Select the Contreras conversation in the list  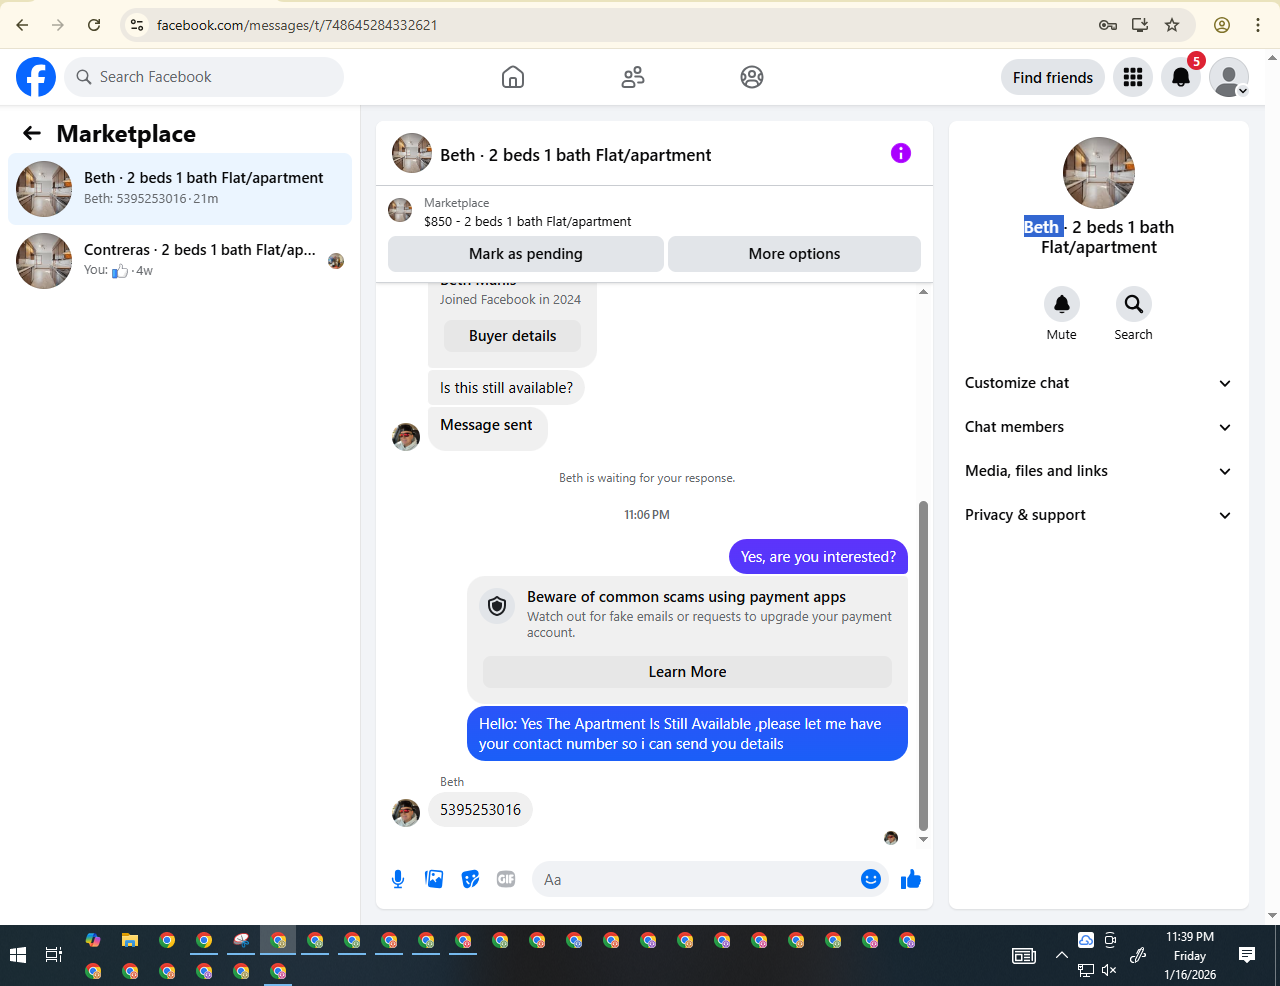[x=180, y=261]
